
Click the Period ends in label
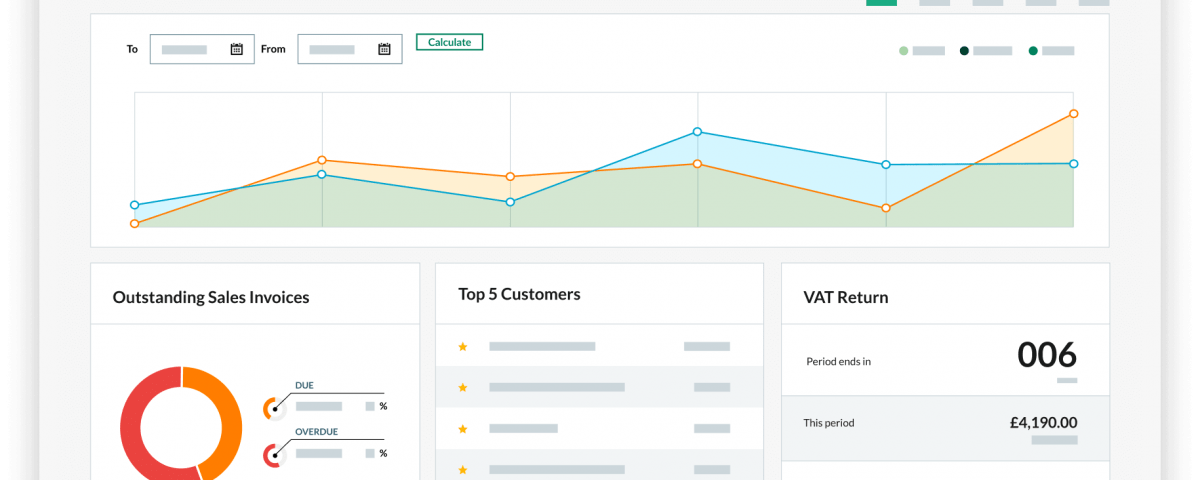tap(838, 362)
